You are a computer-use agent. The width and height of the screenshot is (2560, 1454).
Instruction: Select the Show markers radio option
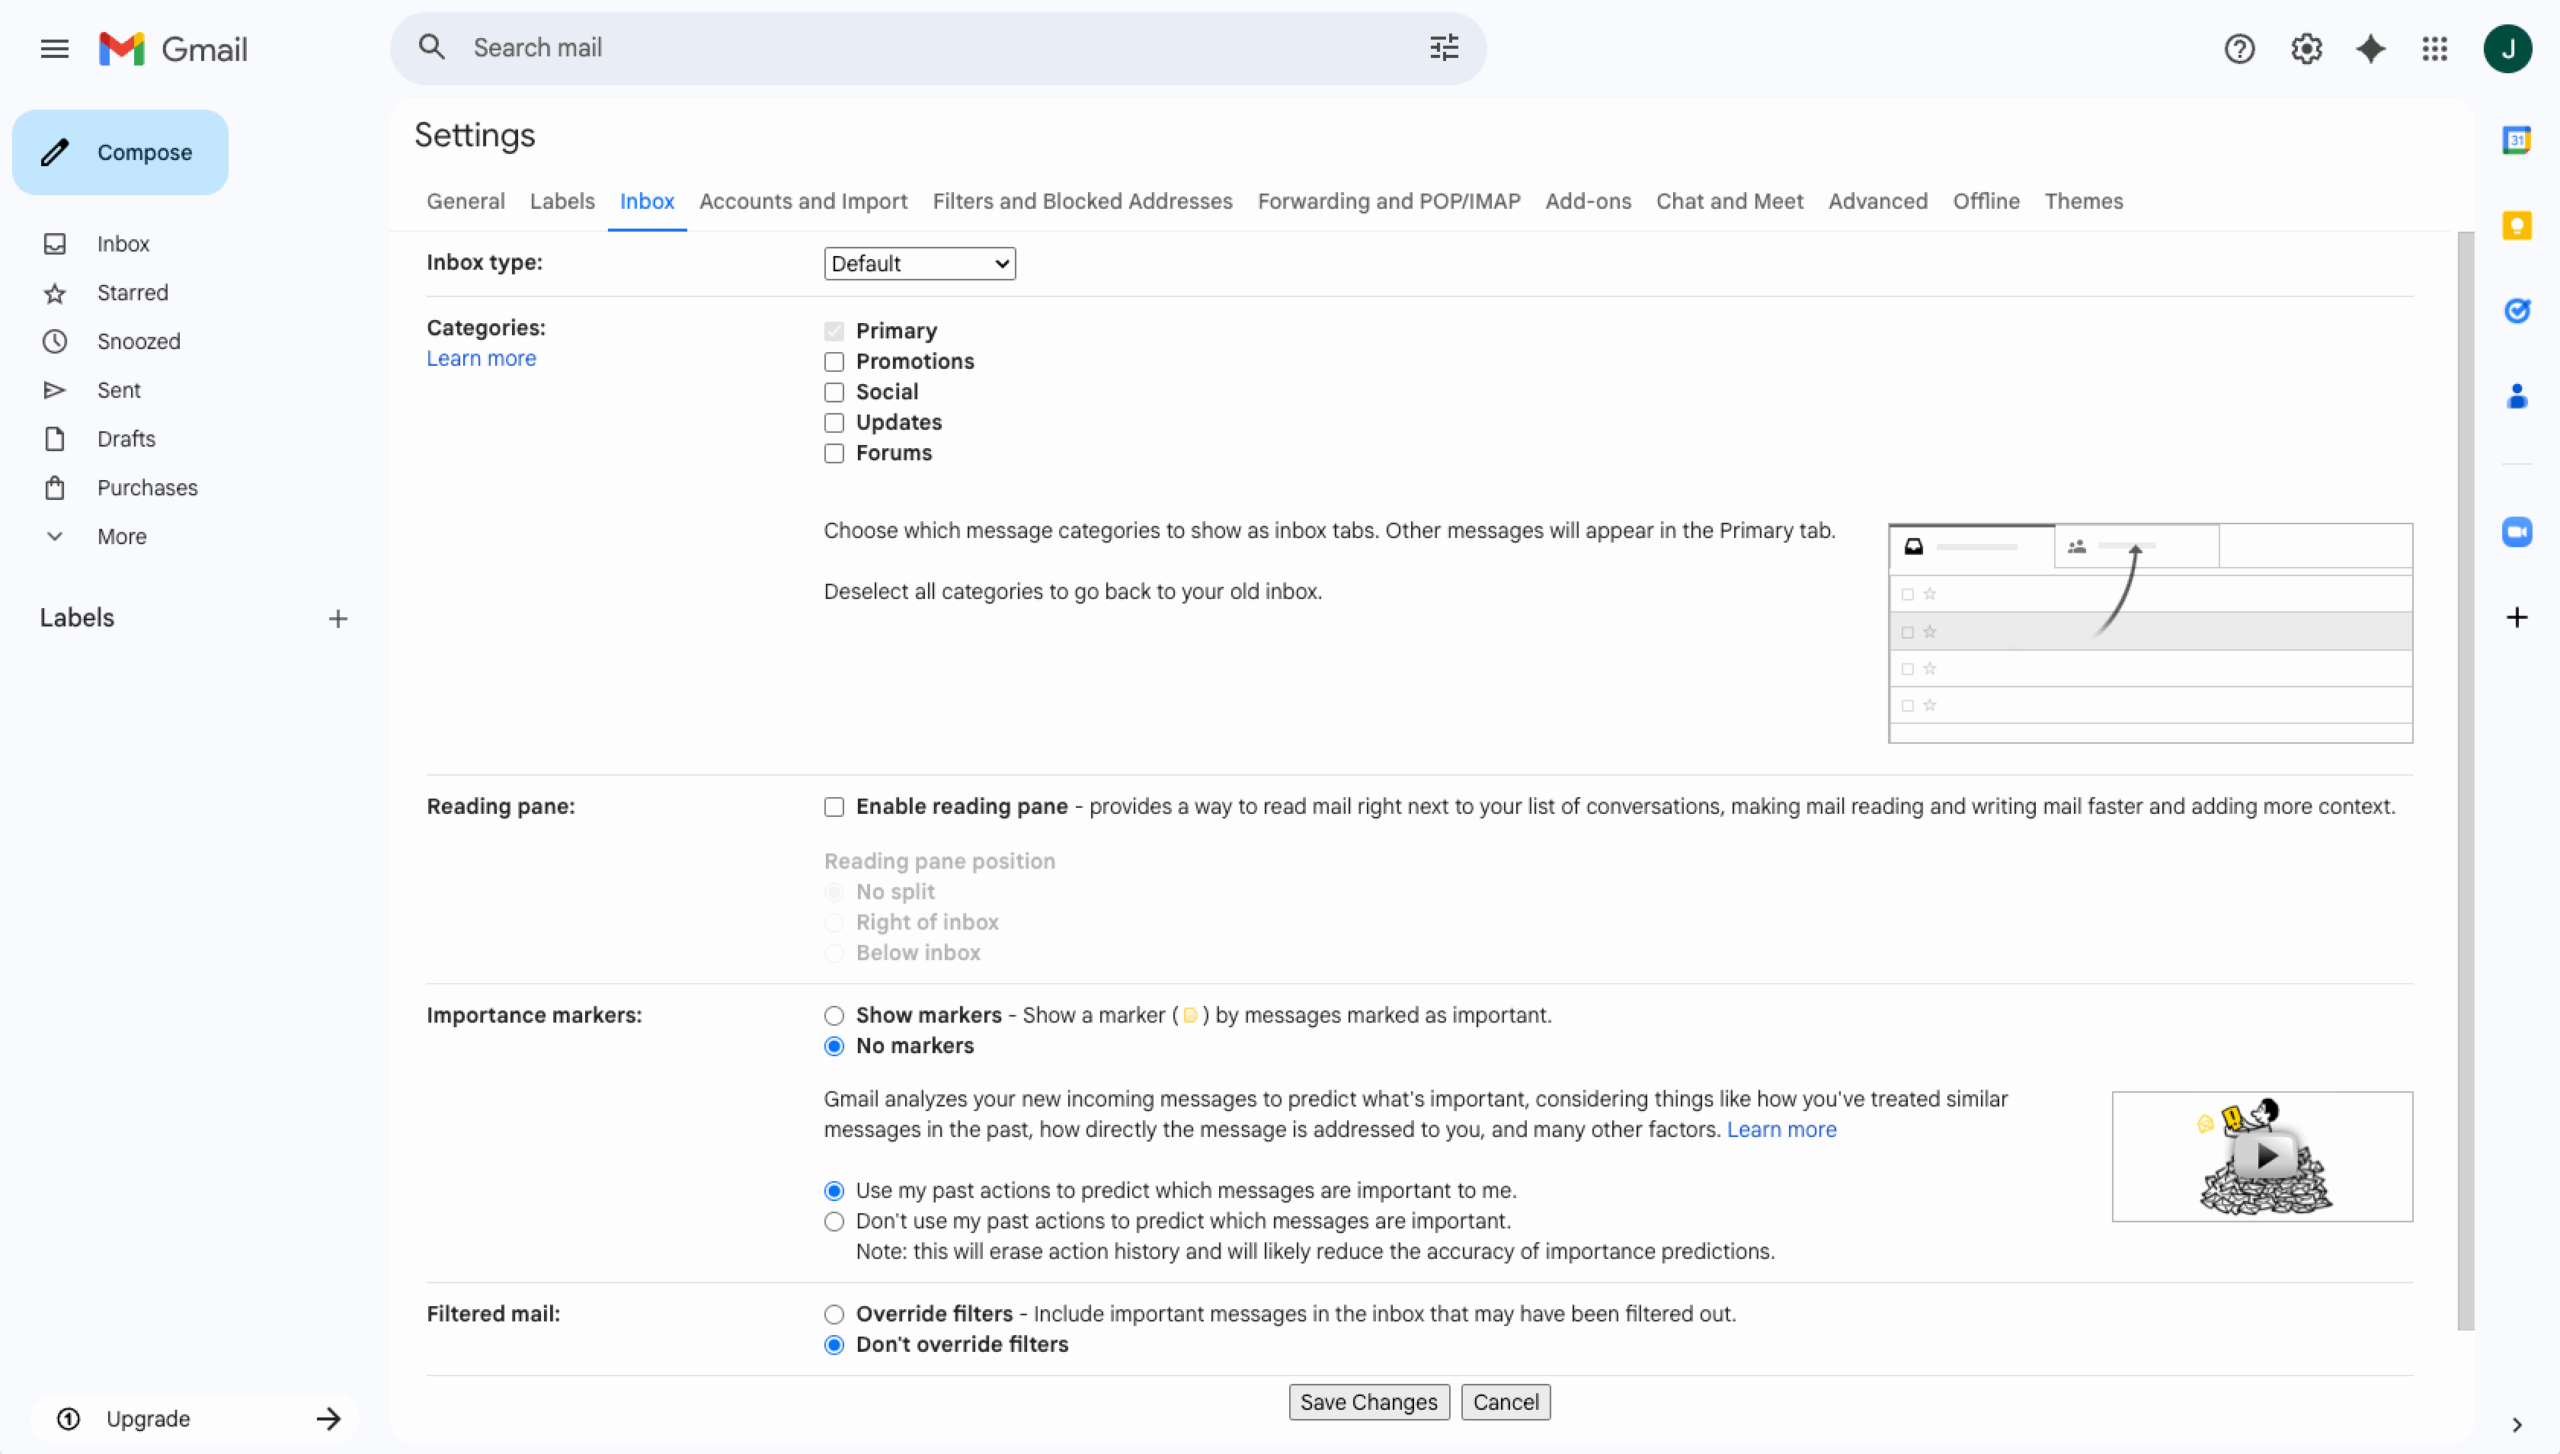[x=834, y=1016]
